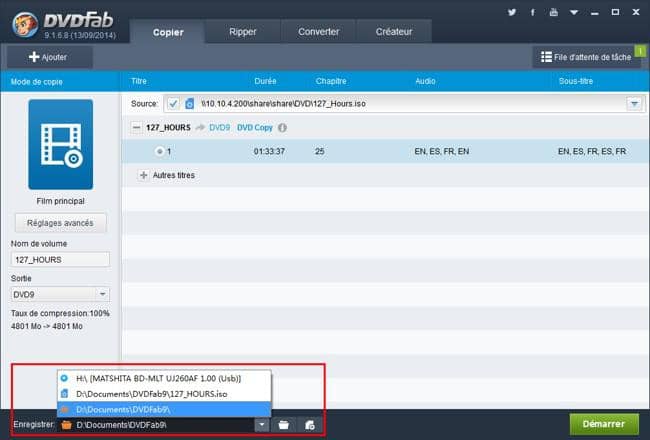
Task: Click the Mode de copie header
Action: tap(36, 82)
